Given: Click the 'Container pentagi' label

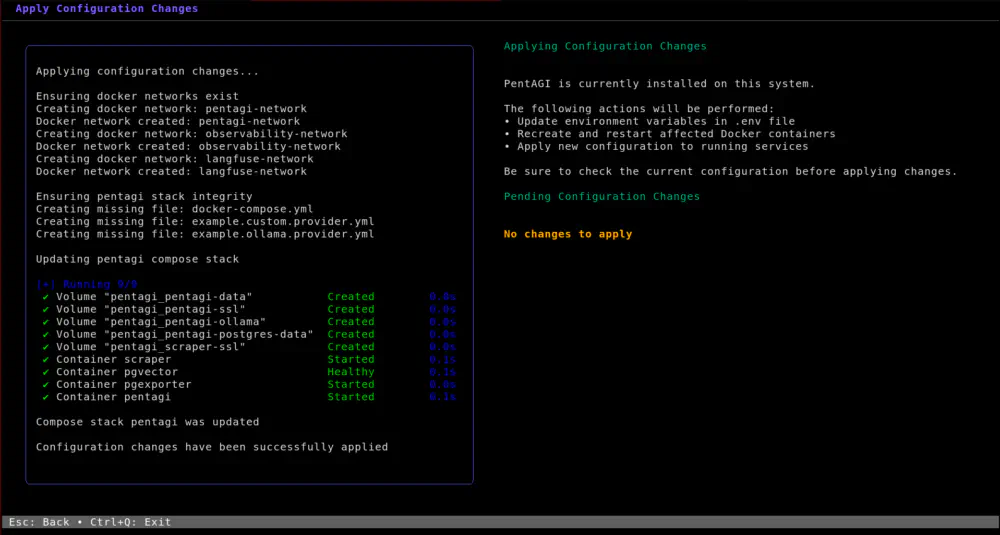Looking at the screenshot, I should [114, 397].
